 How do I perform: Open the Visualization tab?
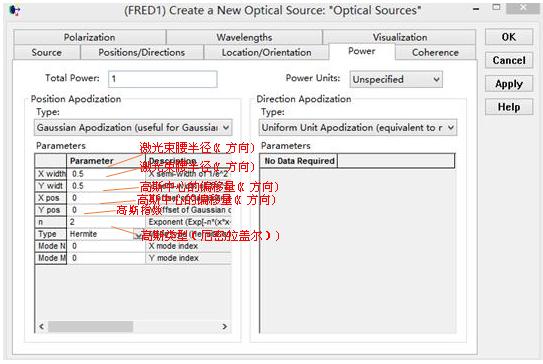coord(400,37)
